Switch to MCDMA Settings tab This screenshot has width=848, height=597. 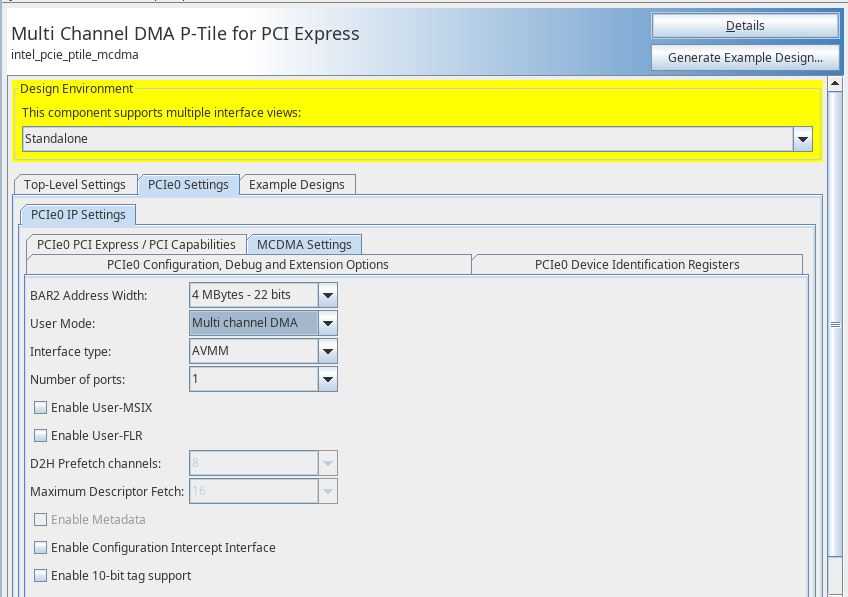(x=304, y=245)
